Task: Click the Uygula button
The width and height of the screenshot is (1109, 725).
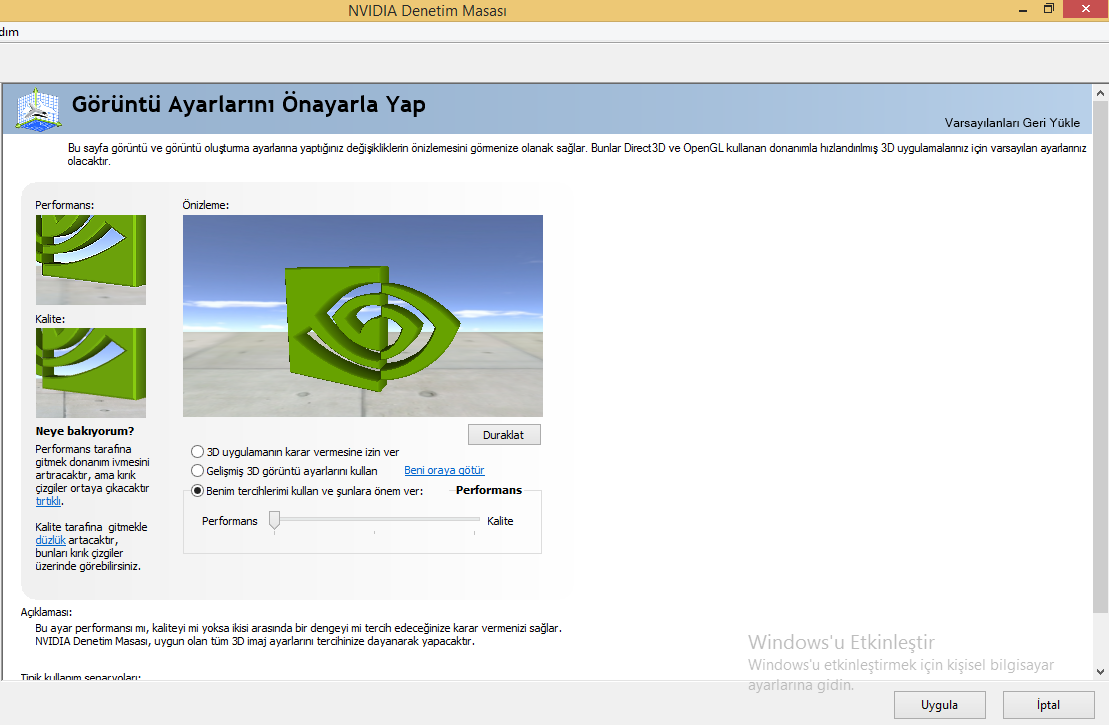Action: pos(939,705)
